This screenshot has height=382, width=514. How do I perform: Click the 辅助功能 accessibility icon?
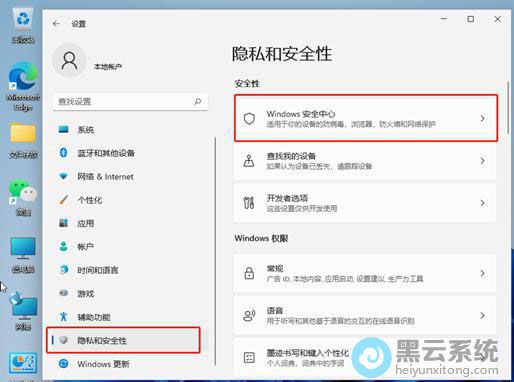click(x=63, y=316)
